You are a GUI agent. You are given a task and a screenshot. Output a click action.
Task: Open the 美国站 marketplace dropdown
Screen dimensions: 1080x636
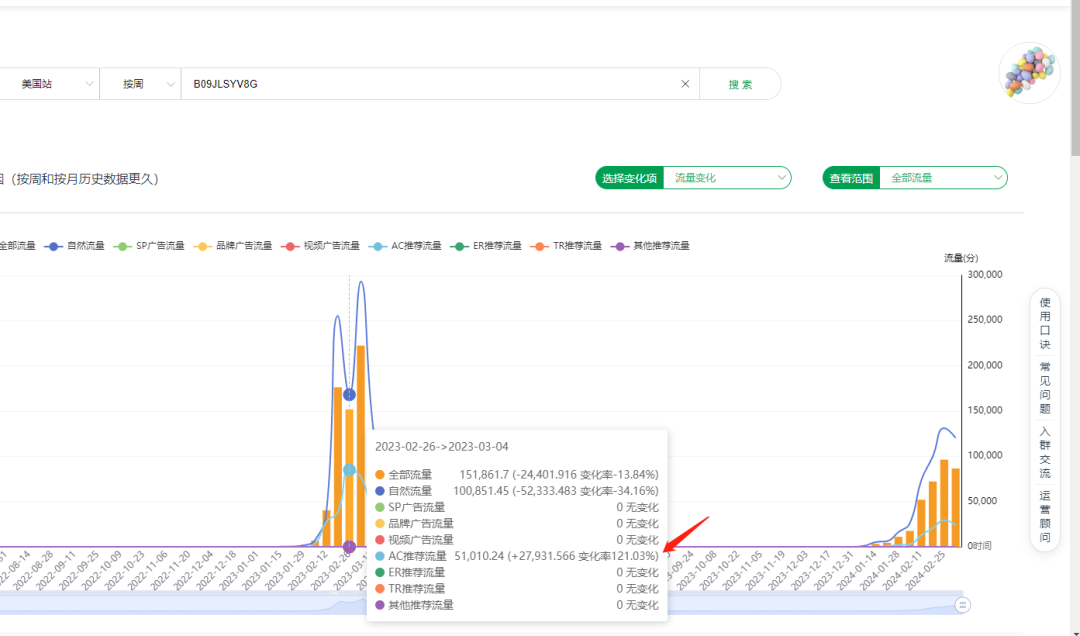[x=50, y=84]
